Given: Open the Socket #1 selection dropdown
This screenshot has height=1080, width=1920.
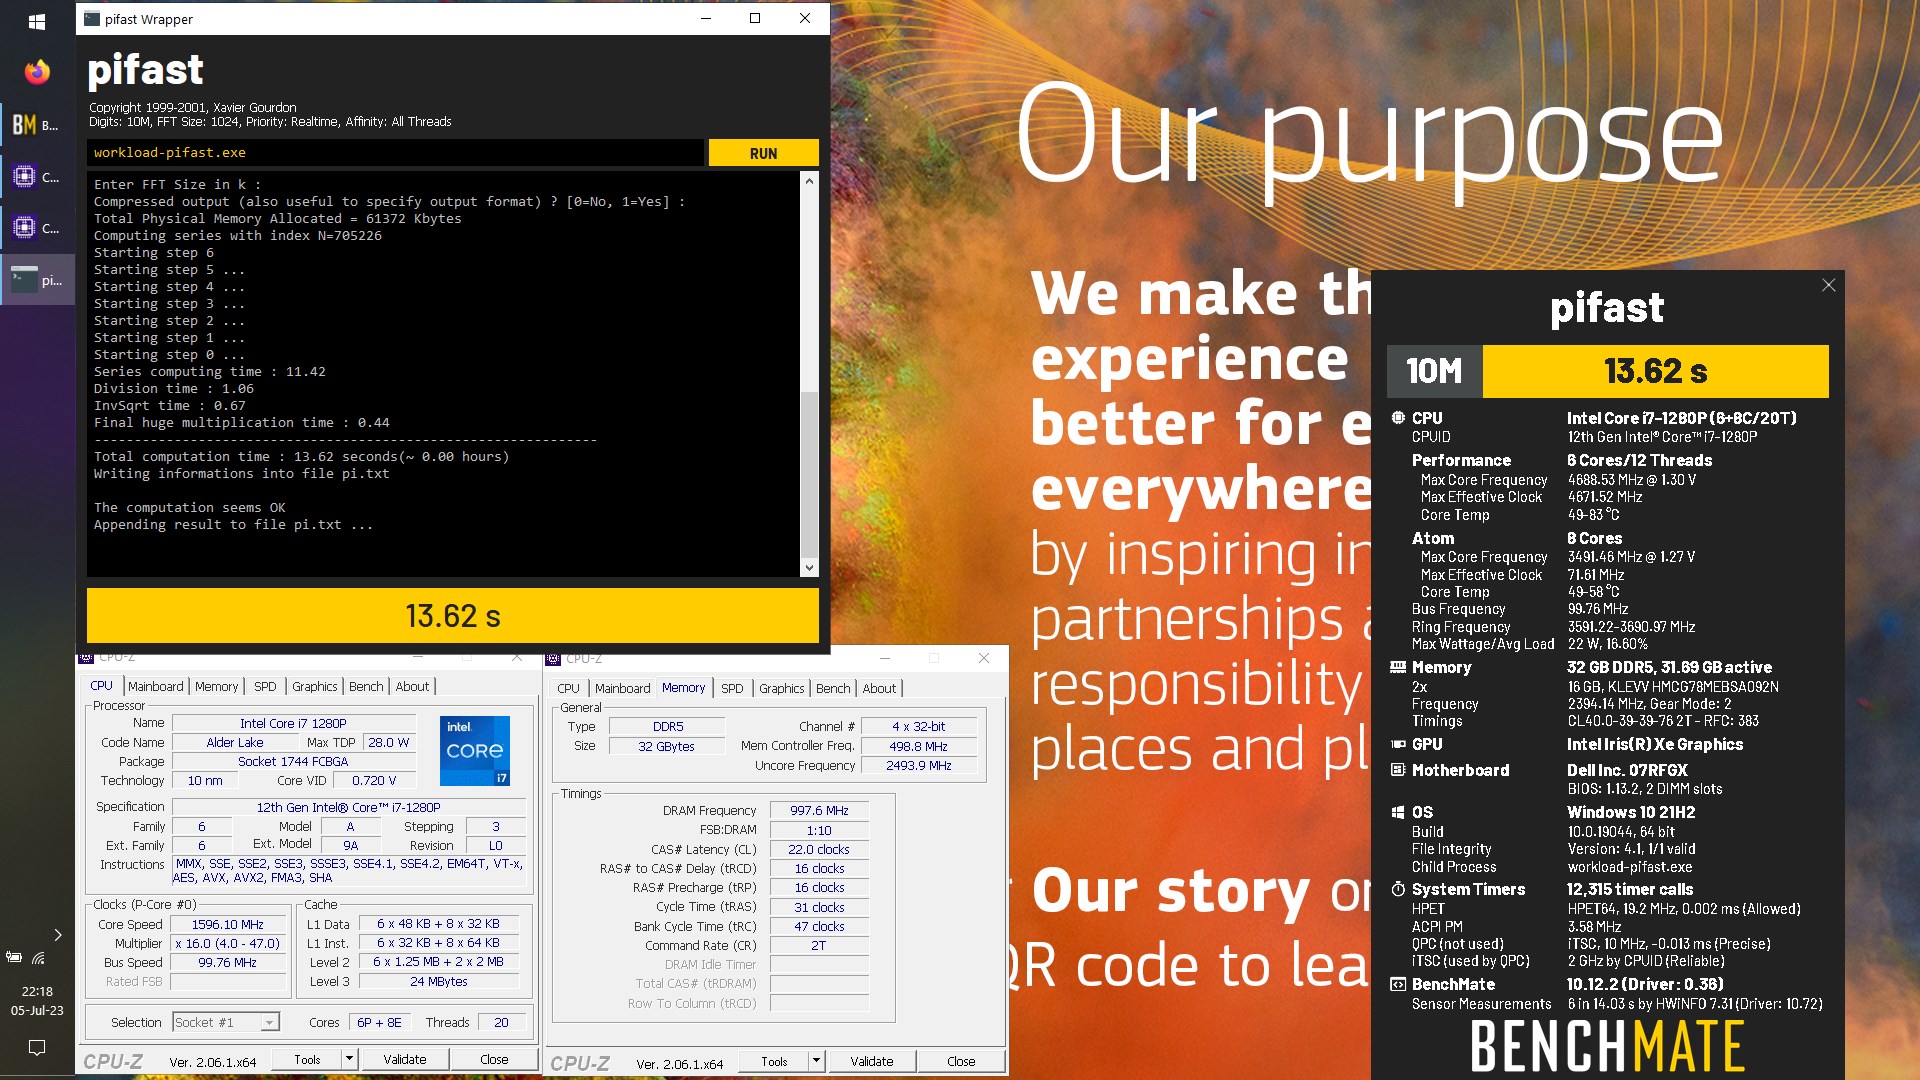Looking at the screenshot, I should pos(226,1022).
